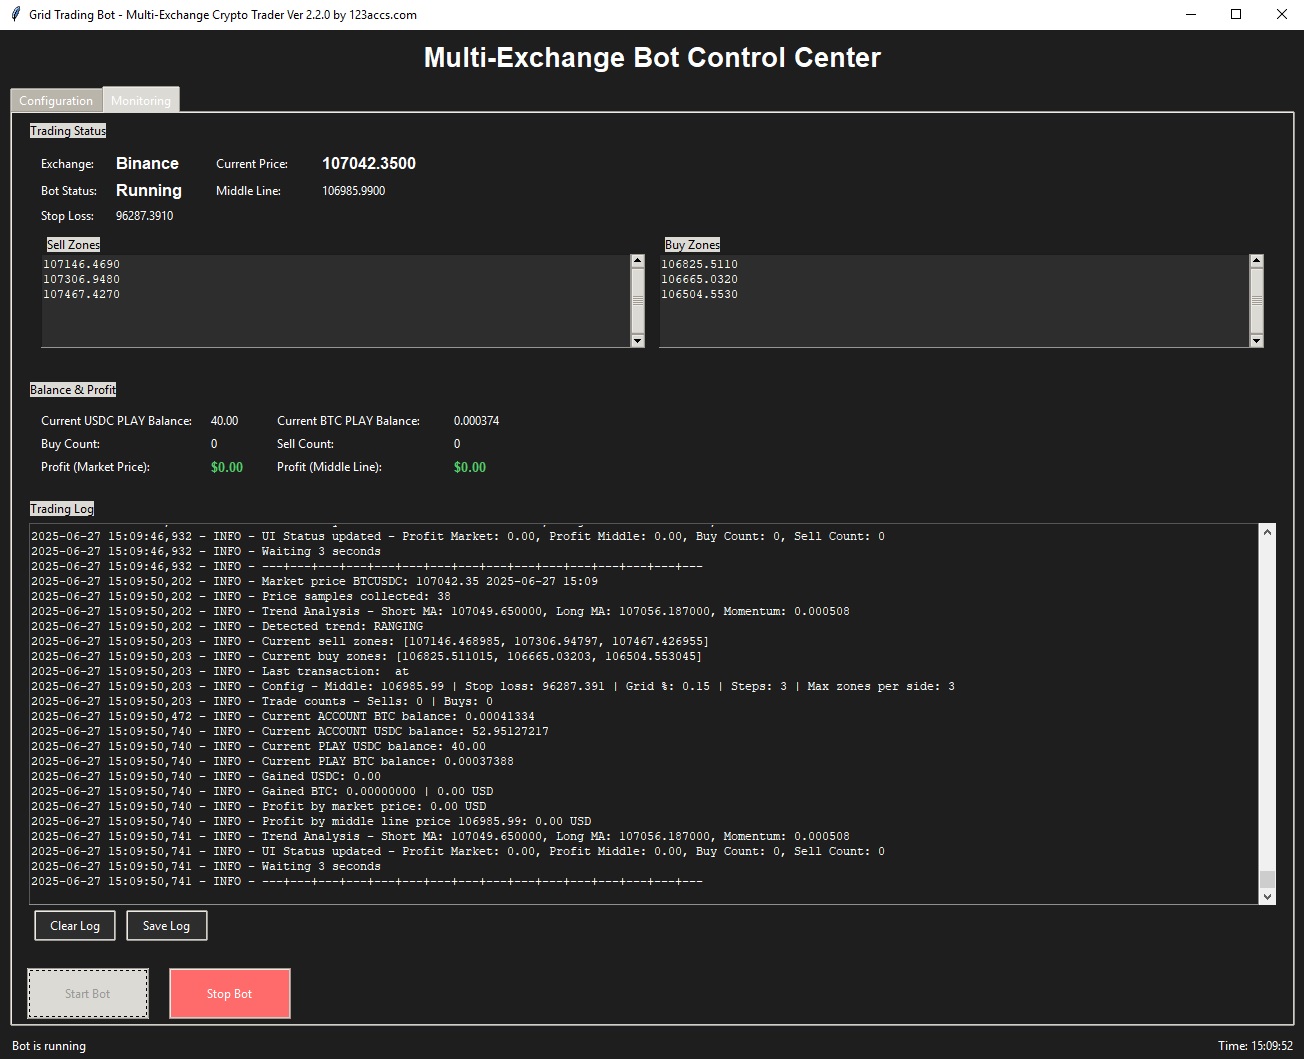This screenshot has height=1059, width=1304.
Task: Click the Start Bot button
Action: click(88, 993)
